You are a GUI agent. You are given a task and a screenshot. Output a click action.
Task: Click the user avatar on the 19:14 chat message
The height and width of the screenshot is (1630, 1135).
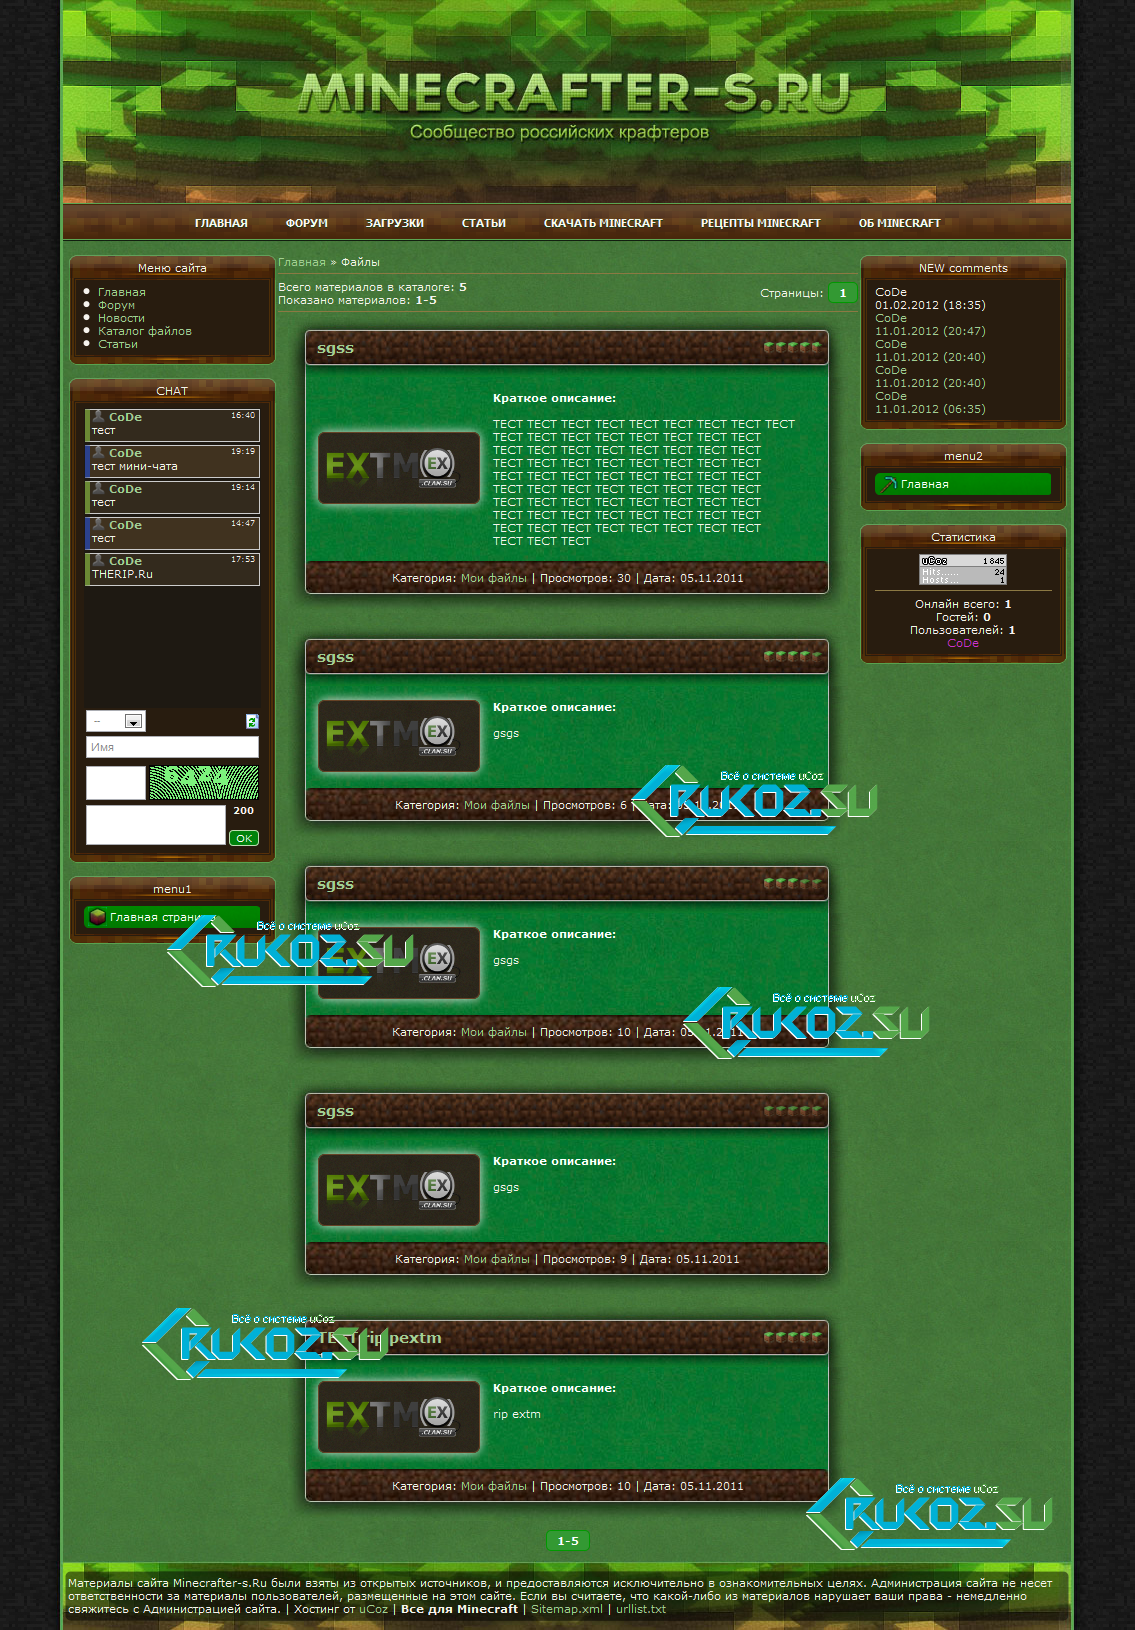point(98,488)
